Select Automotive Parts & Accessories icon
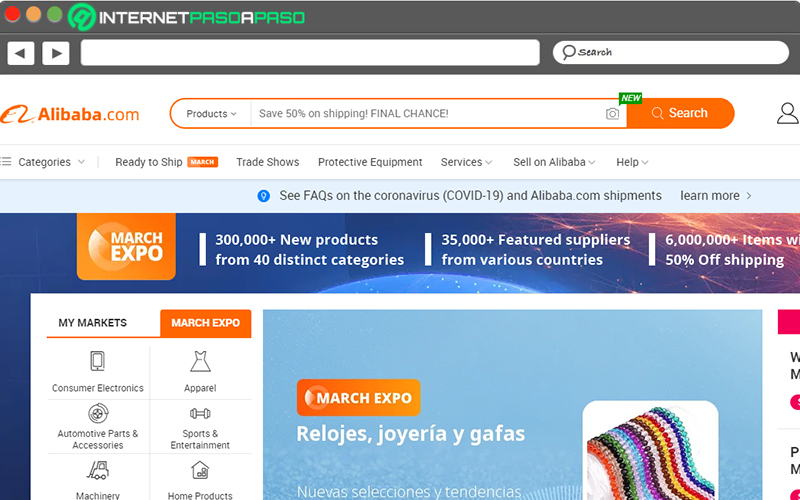This screenshot has height=500, width=800. tap(98, 413)
